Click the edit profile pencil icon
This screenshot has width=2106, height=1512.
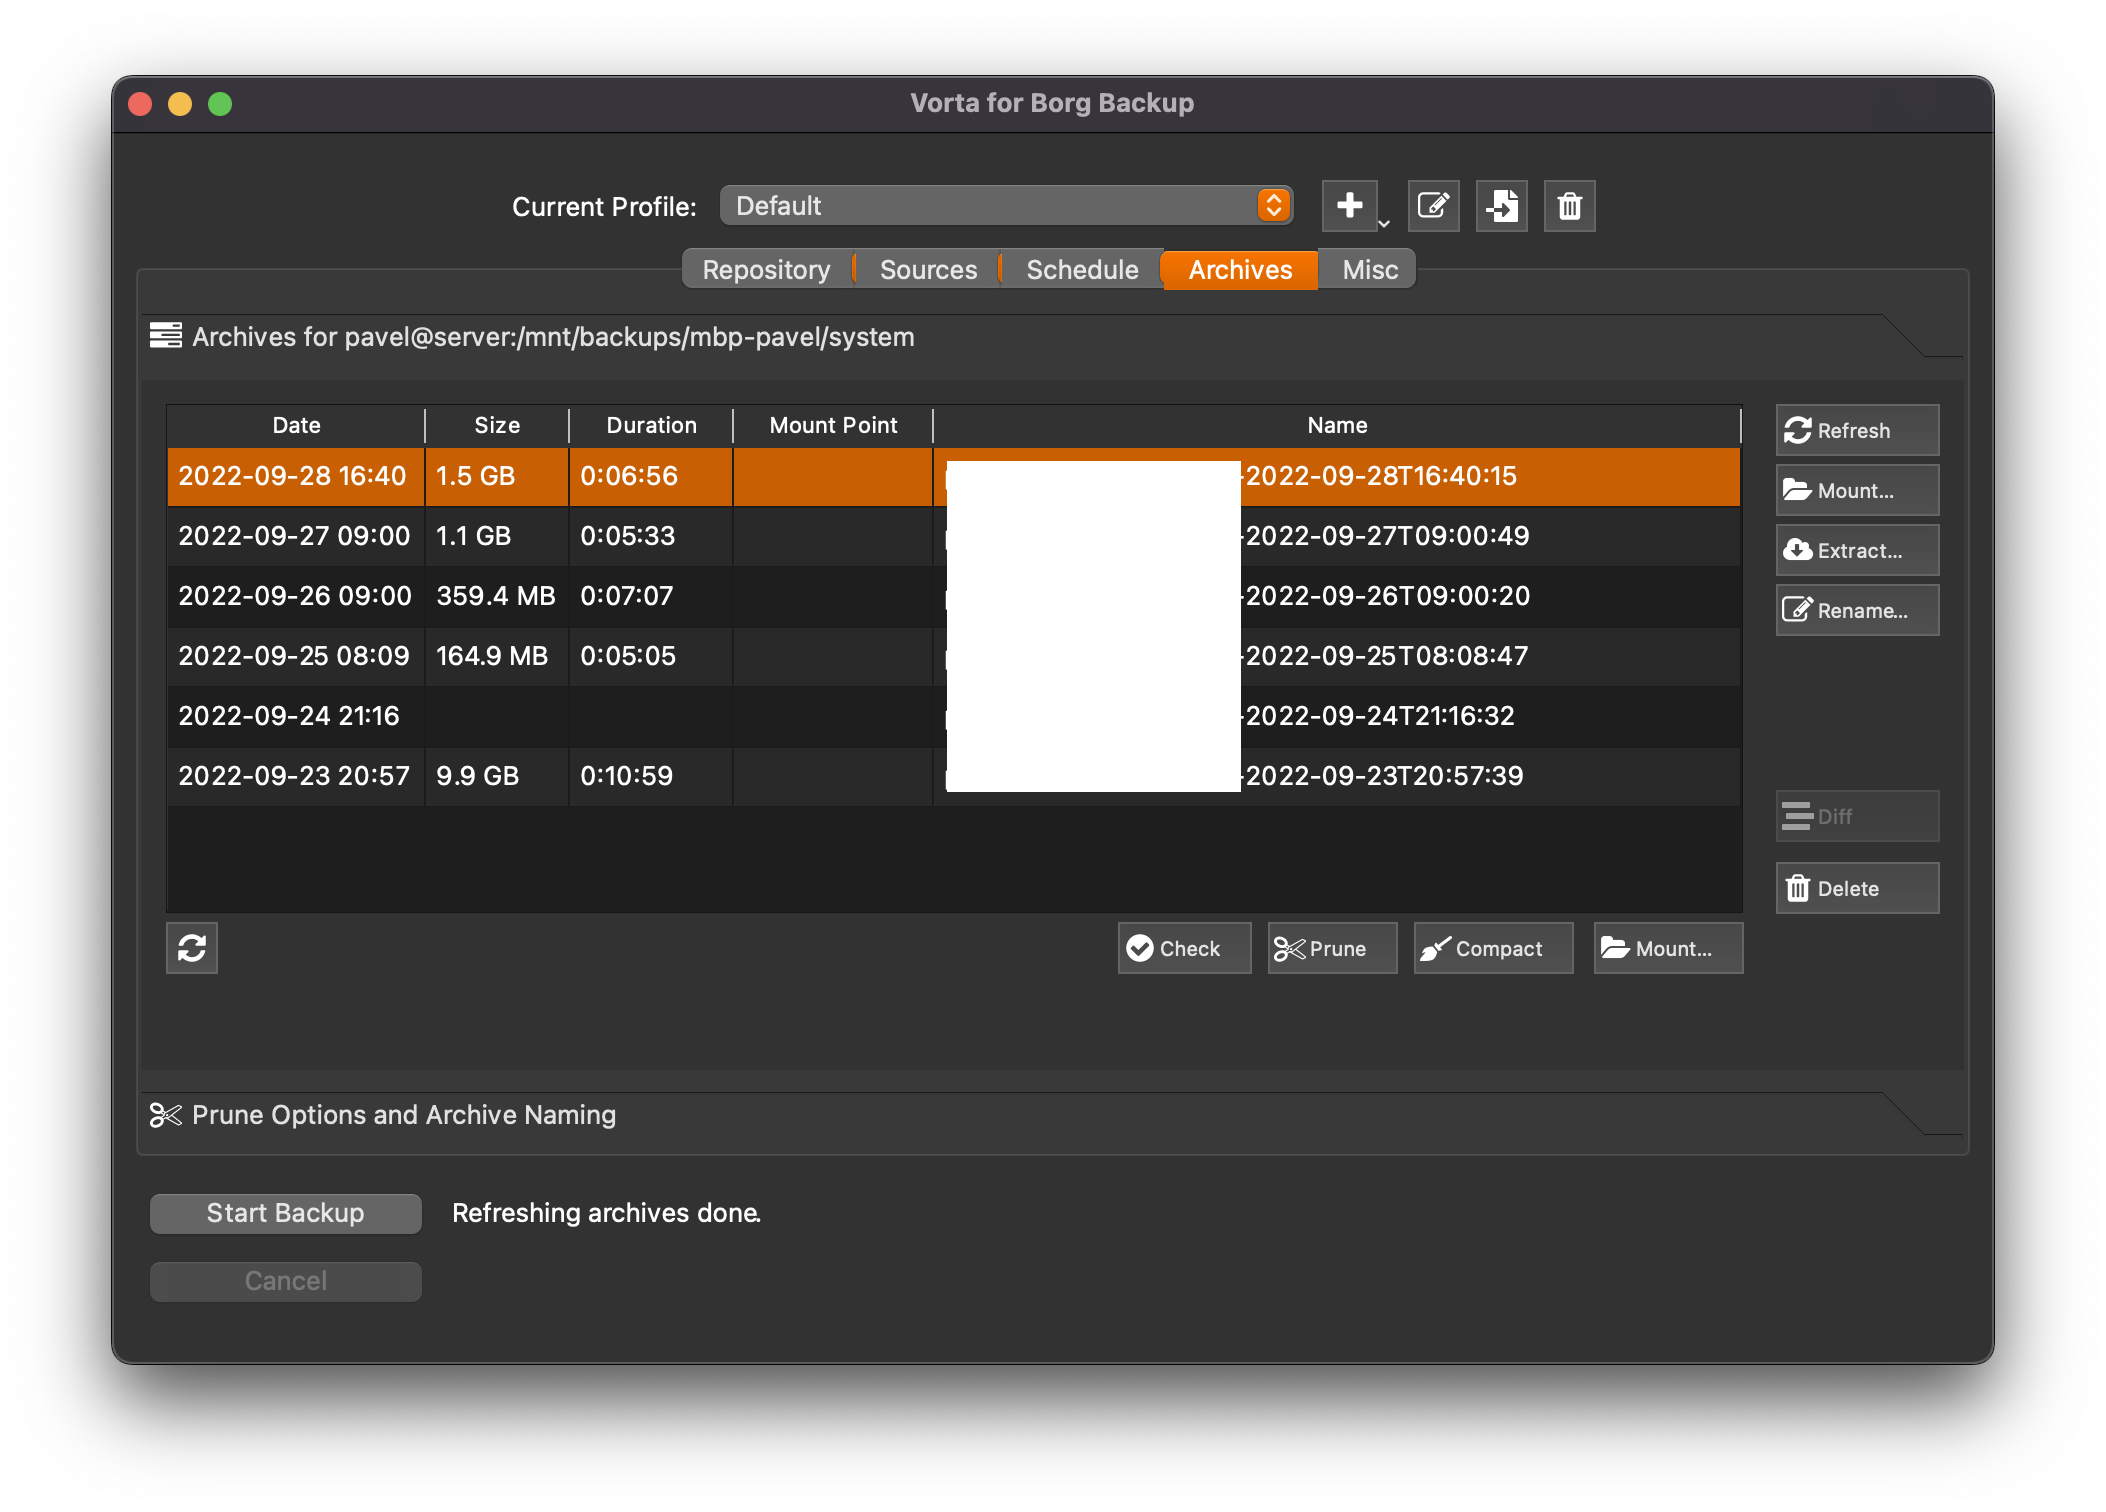(1433, 206)
